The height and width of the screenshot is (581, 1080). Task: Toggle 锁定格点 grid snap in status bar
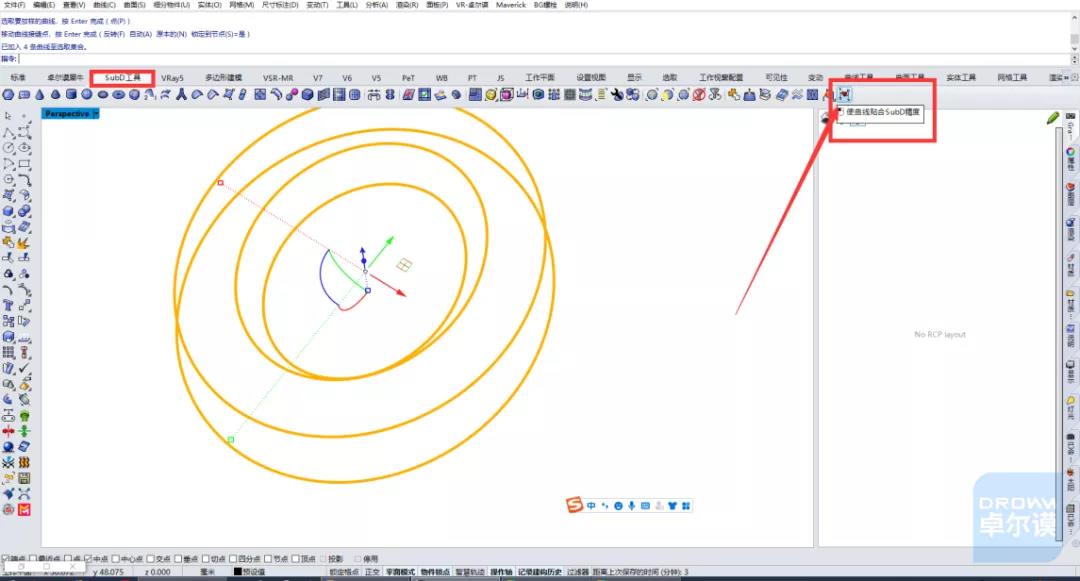pos(344,572)
